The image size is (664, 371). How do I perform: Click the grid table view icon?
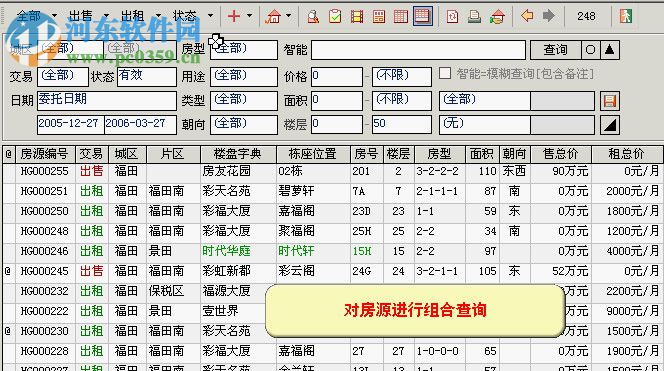point(401,17)
